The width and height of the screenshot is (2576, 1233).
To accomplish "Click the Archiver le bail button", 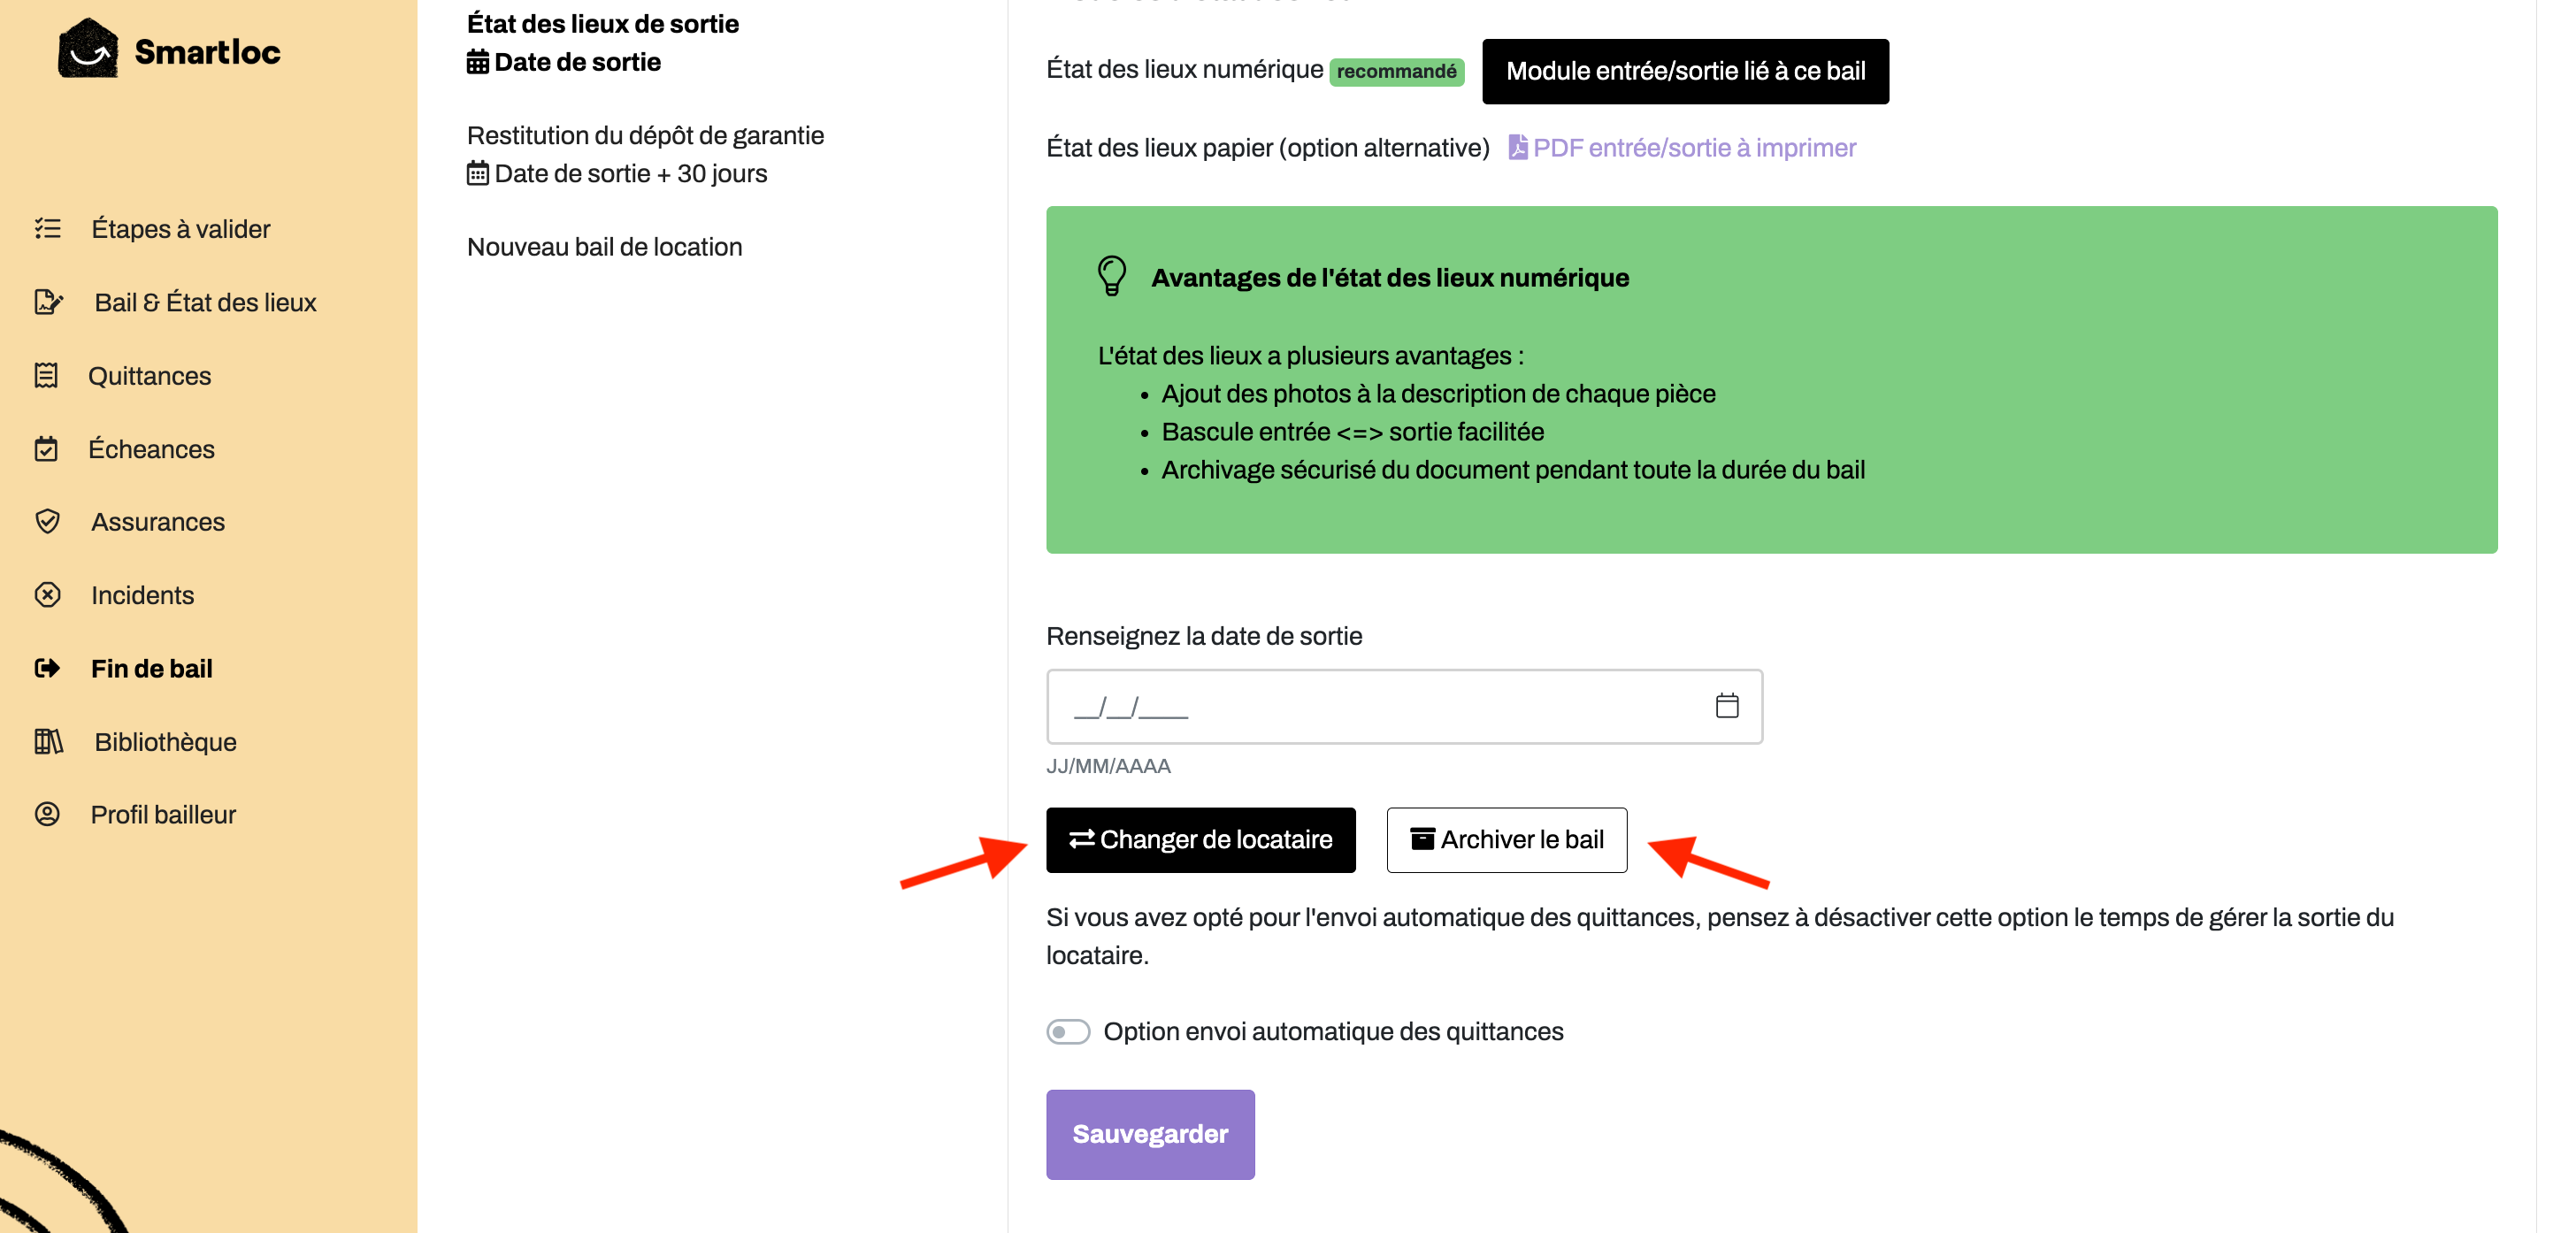I will (1507, 840).
